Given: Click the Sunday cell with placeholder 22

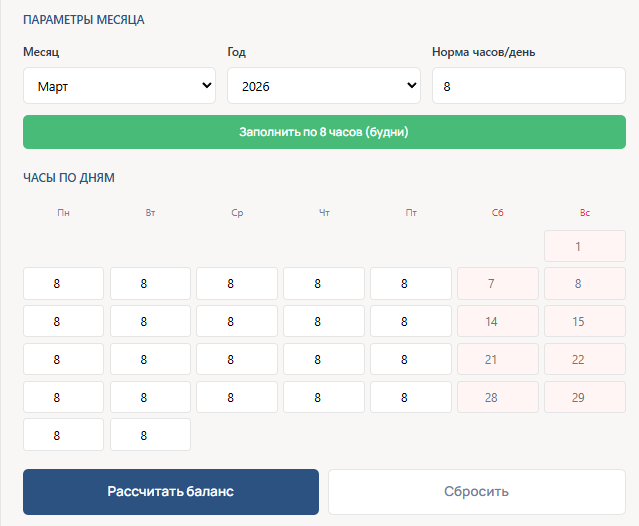Looking at the screenshot, I should [584, 360].
